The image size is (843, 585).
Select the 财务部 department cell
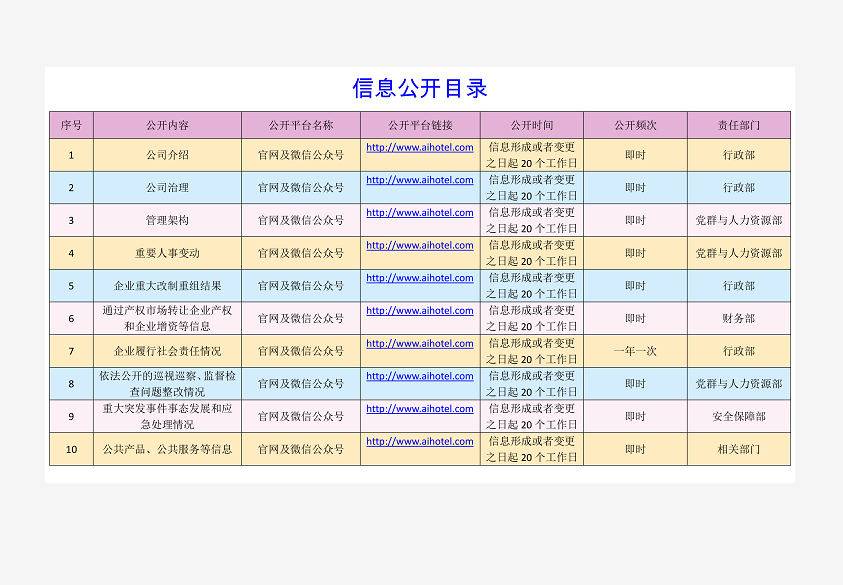tap(739, 318)
